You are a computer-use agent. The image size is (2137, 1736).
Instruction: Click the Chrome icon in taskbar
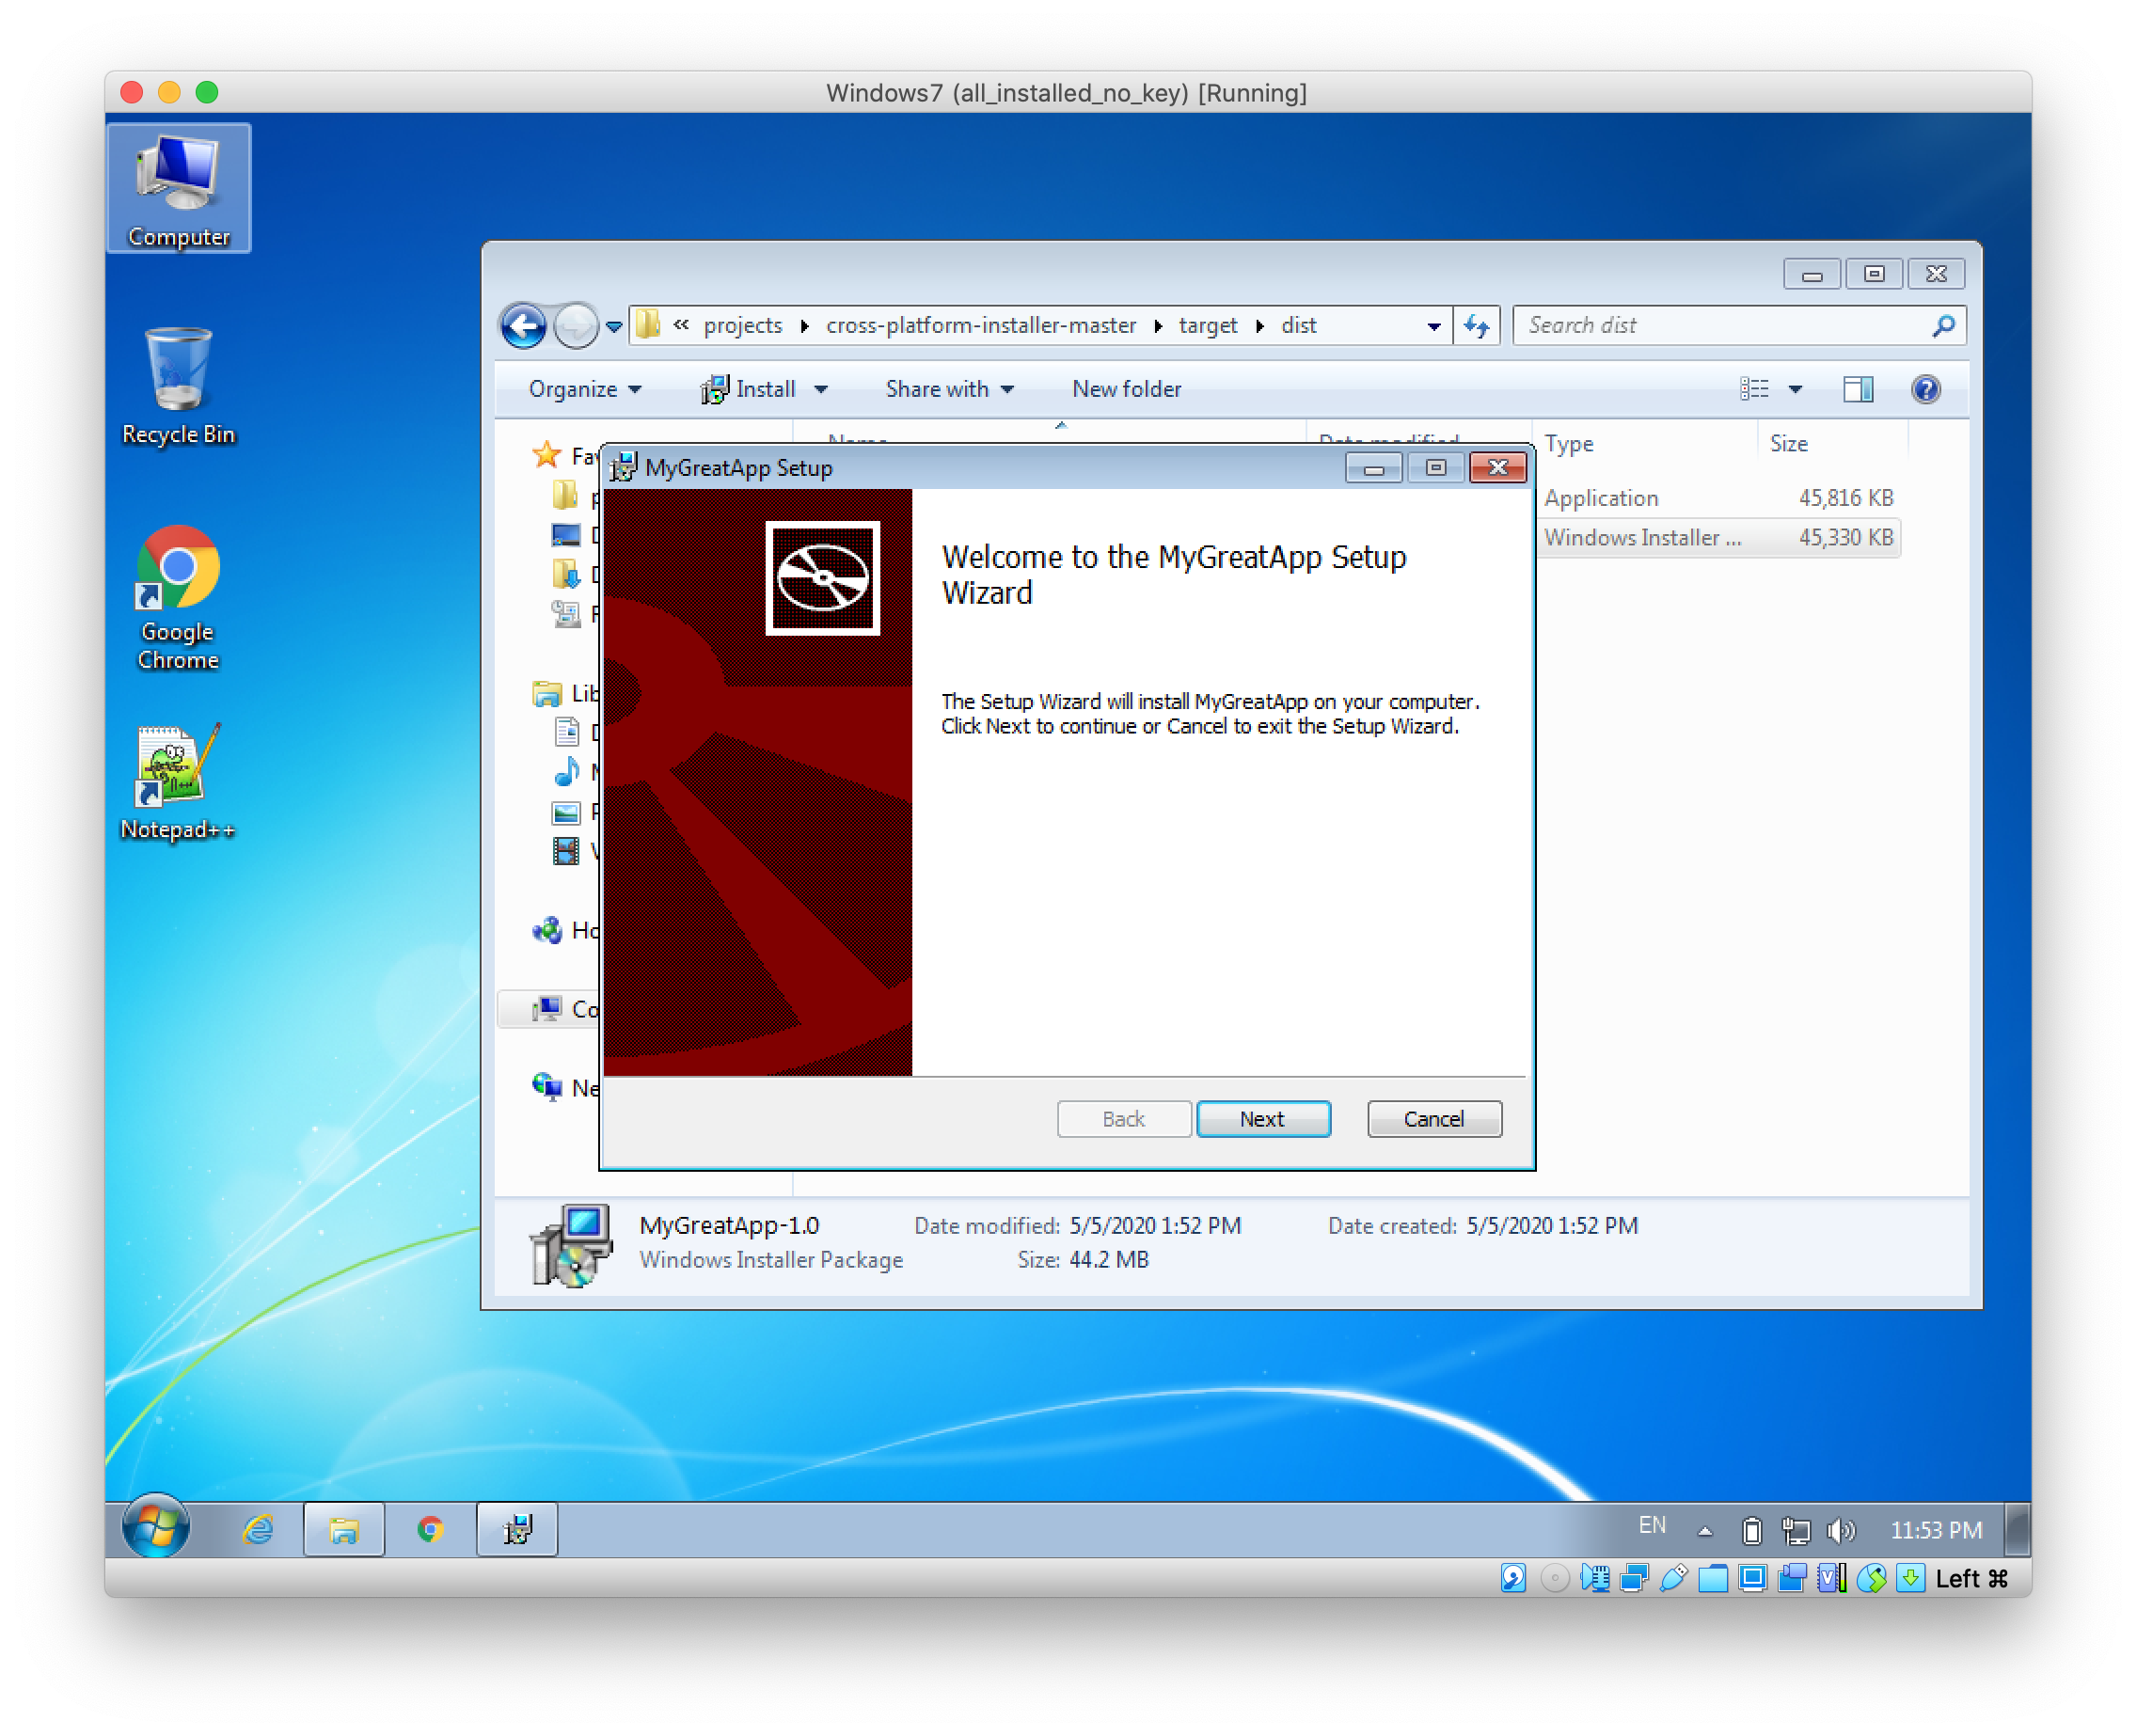click(x=430, y=1529)
